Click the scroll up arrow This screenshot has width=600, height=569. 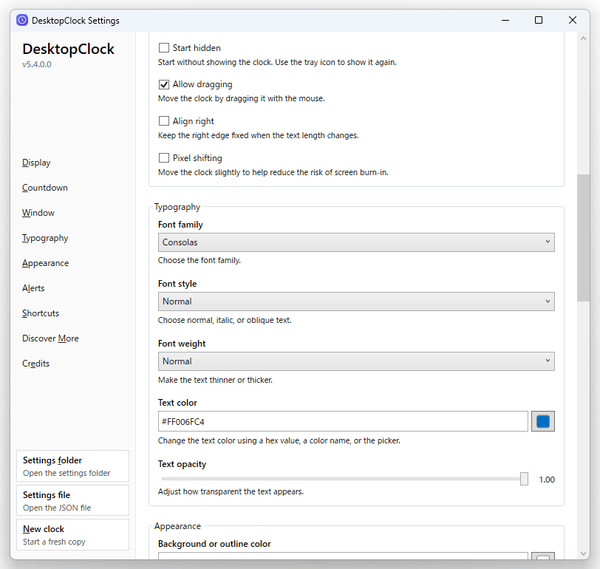coord(583,39)
